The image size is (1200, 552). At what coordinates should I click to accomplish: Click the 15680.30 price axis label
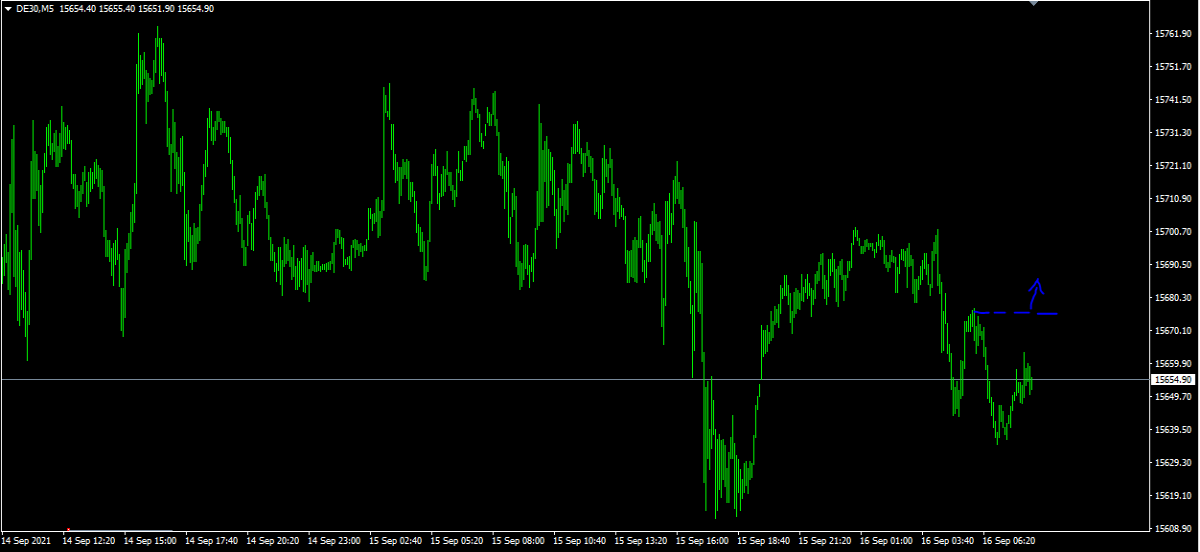click(x=1172, y=298)
